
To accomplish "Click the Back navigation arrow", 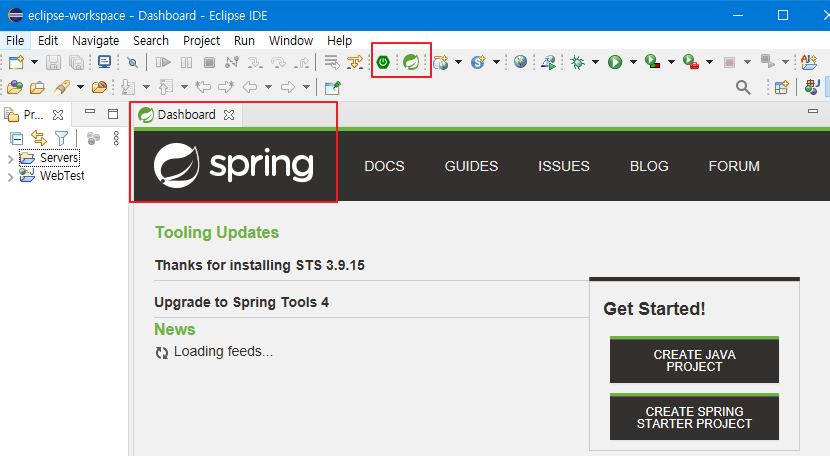I will (250, 87).
